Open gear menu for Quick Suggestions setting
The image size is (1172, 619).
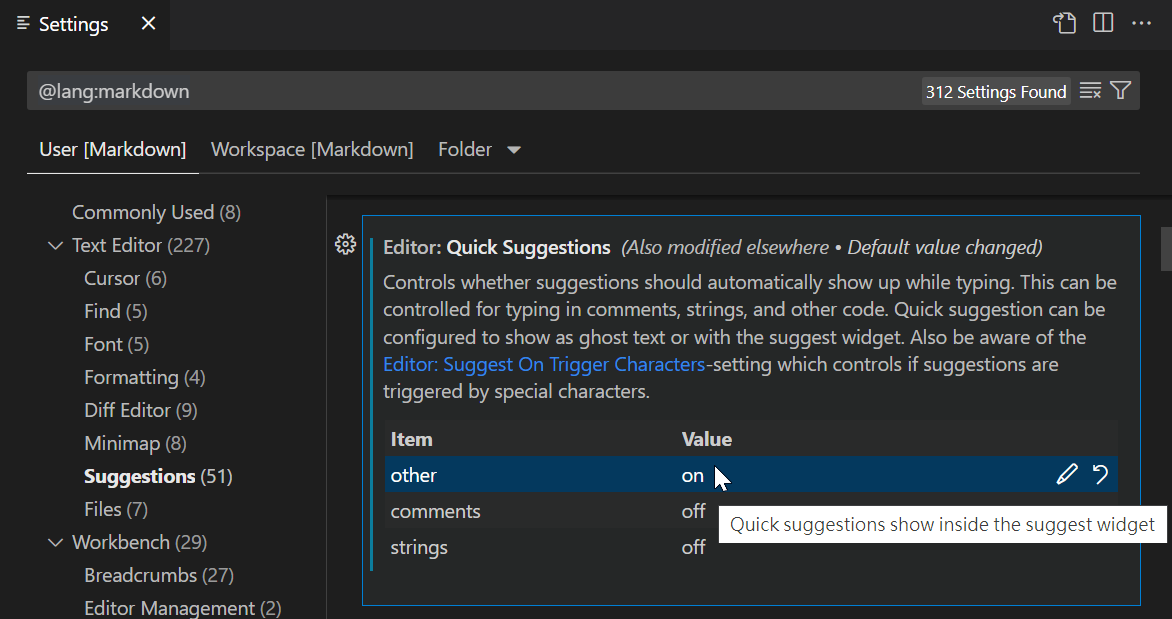[345, 244]
